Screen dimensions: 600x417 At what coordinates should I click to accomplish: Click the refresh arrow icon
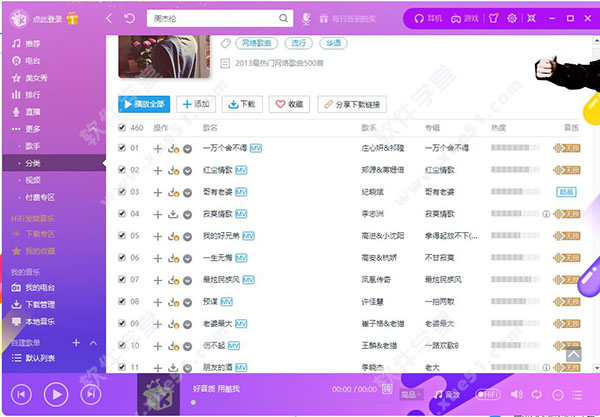[130, 18]
